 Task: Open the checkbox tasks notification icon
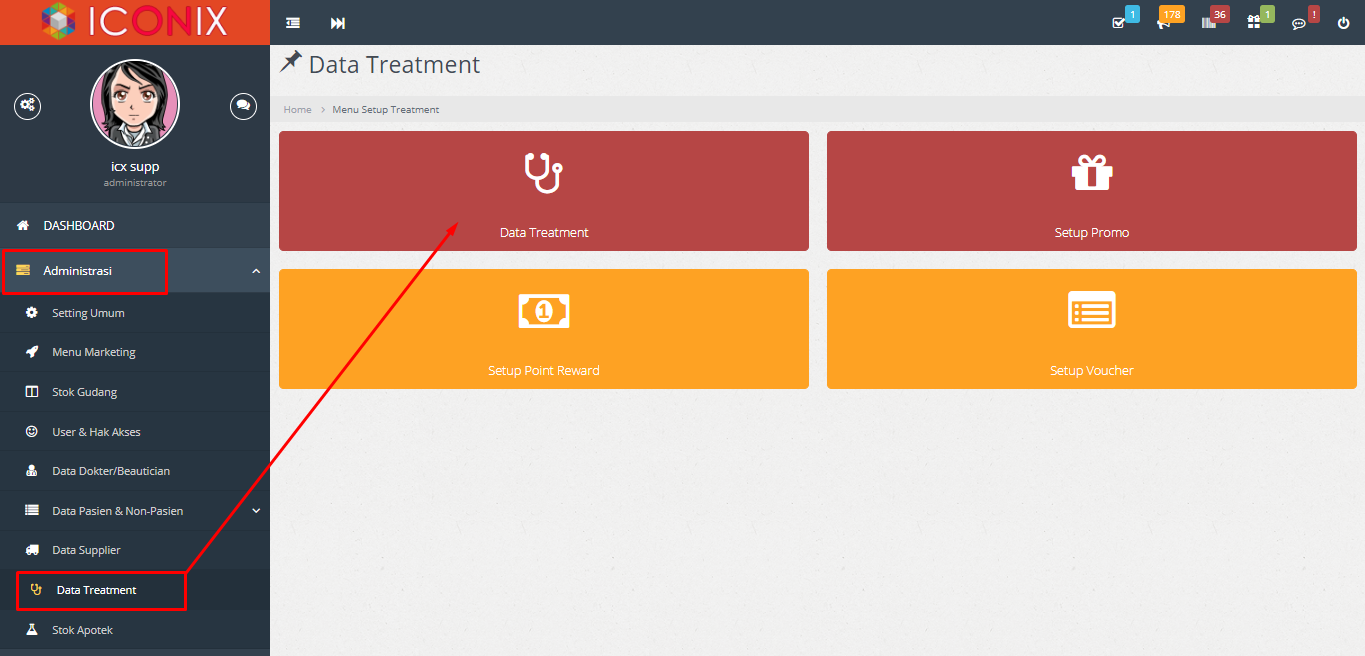[1118, 22]
